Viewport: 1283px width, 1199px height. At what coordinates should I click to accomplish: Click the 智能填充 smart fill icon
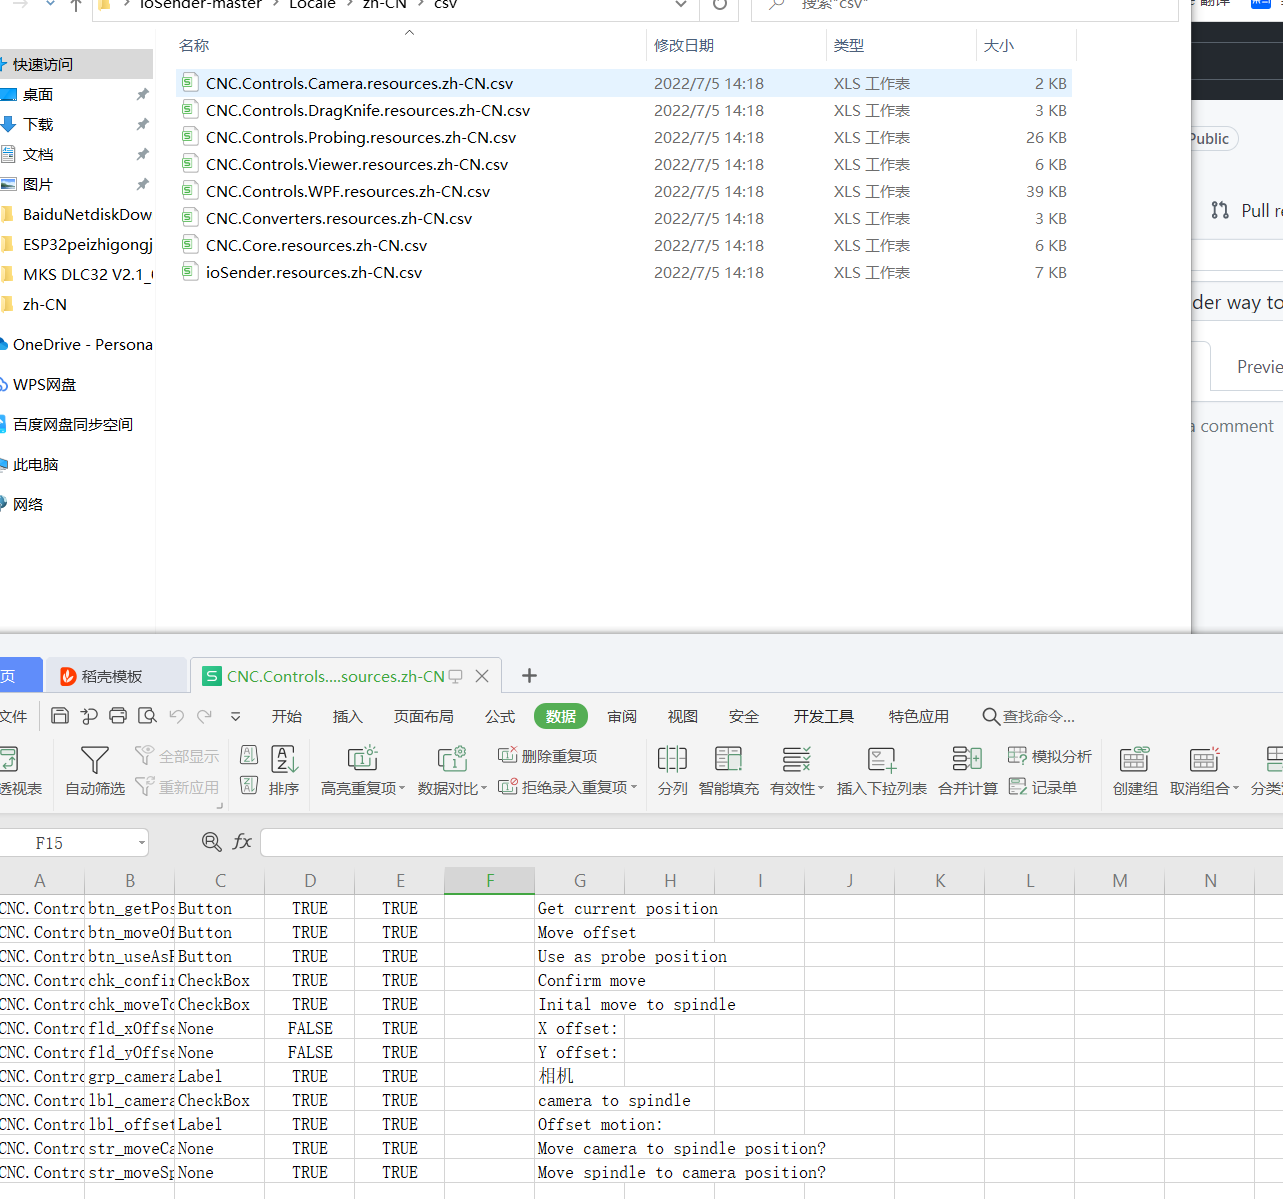(728, 760)
